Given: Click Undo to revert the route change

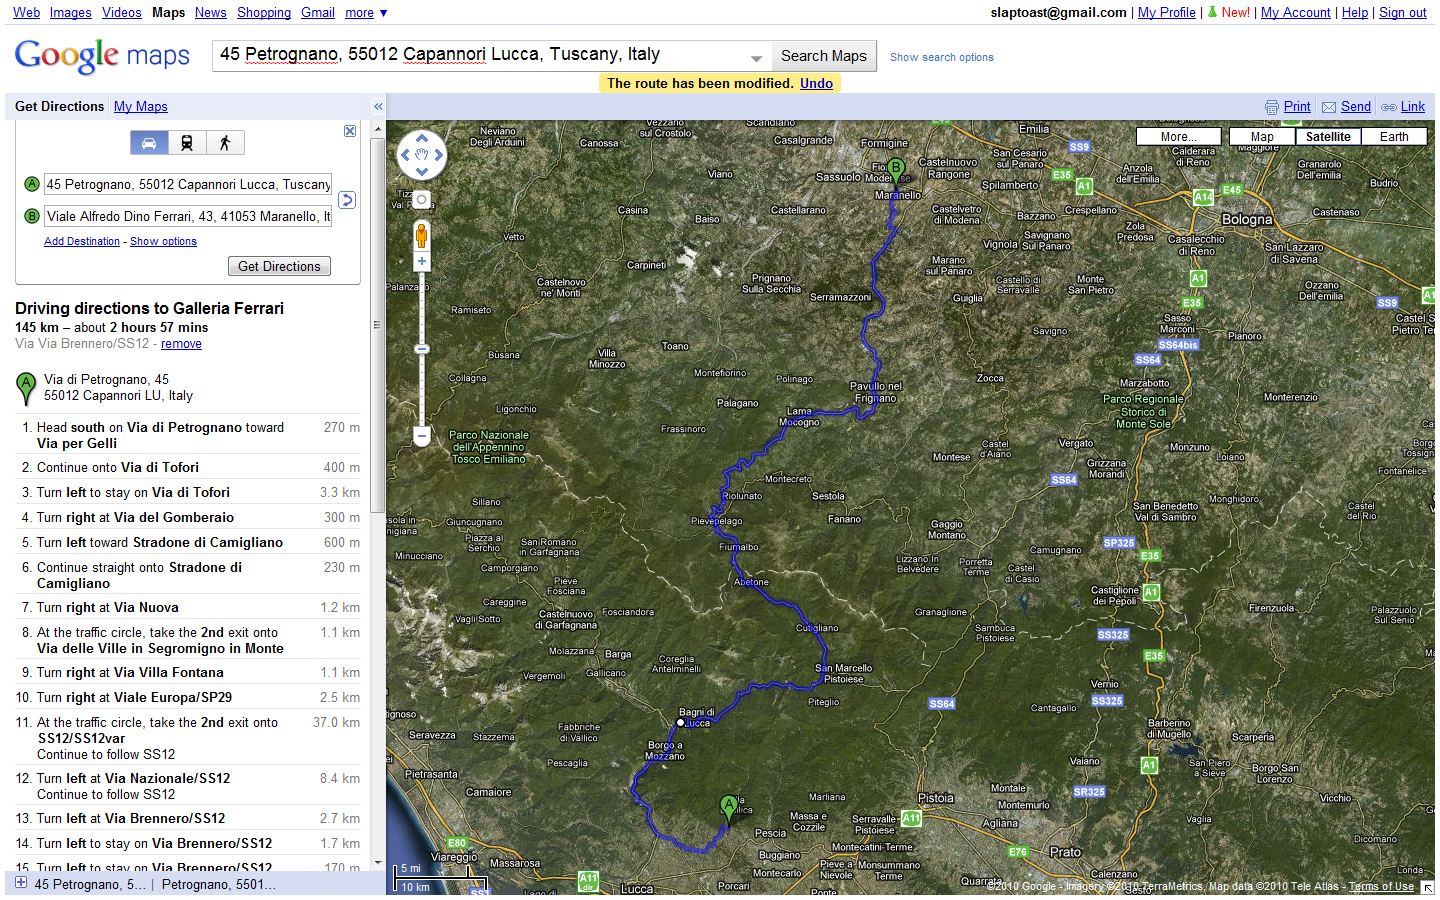Looking at the screenshot, I should click(x=816, y=83).
